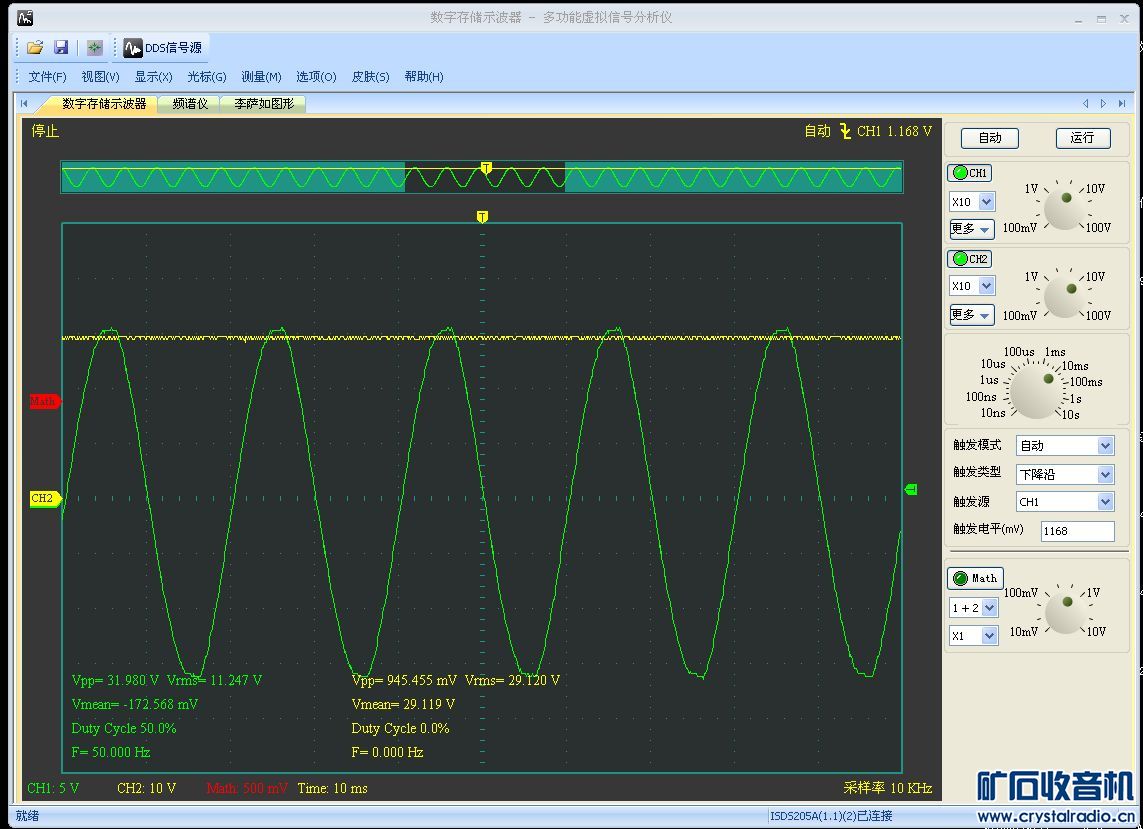1143x829 pixels.
Task: Click the red Math channel marker
Action: coord(44,401)
